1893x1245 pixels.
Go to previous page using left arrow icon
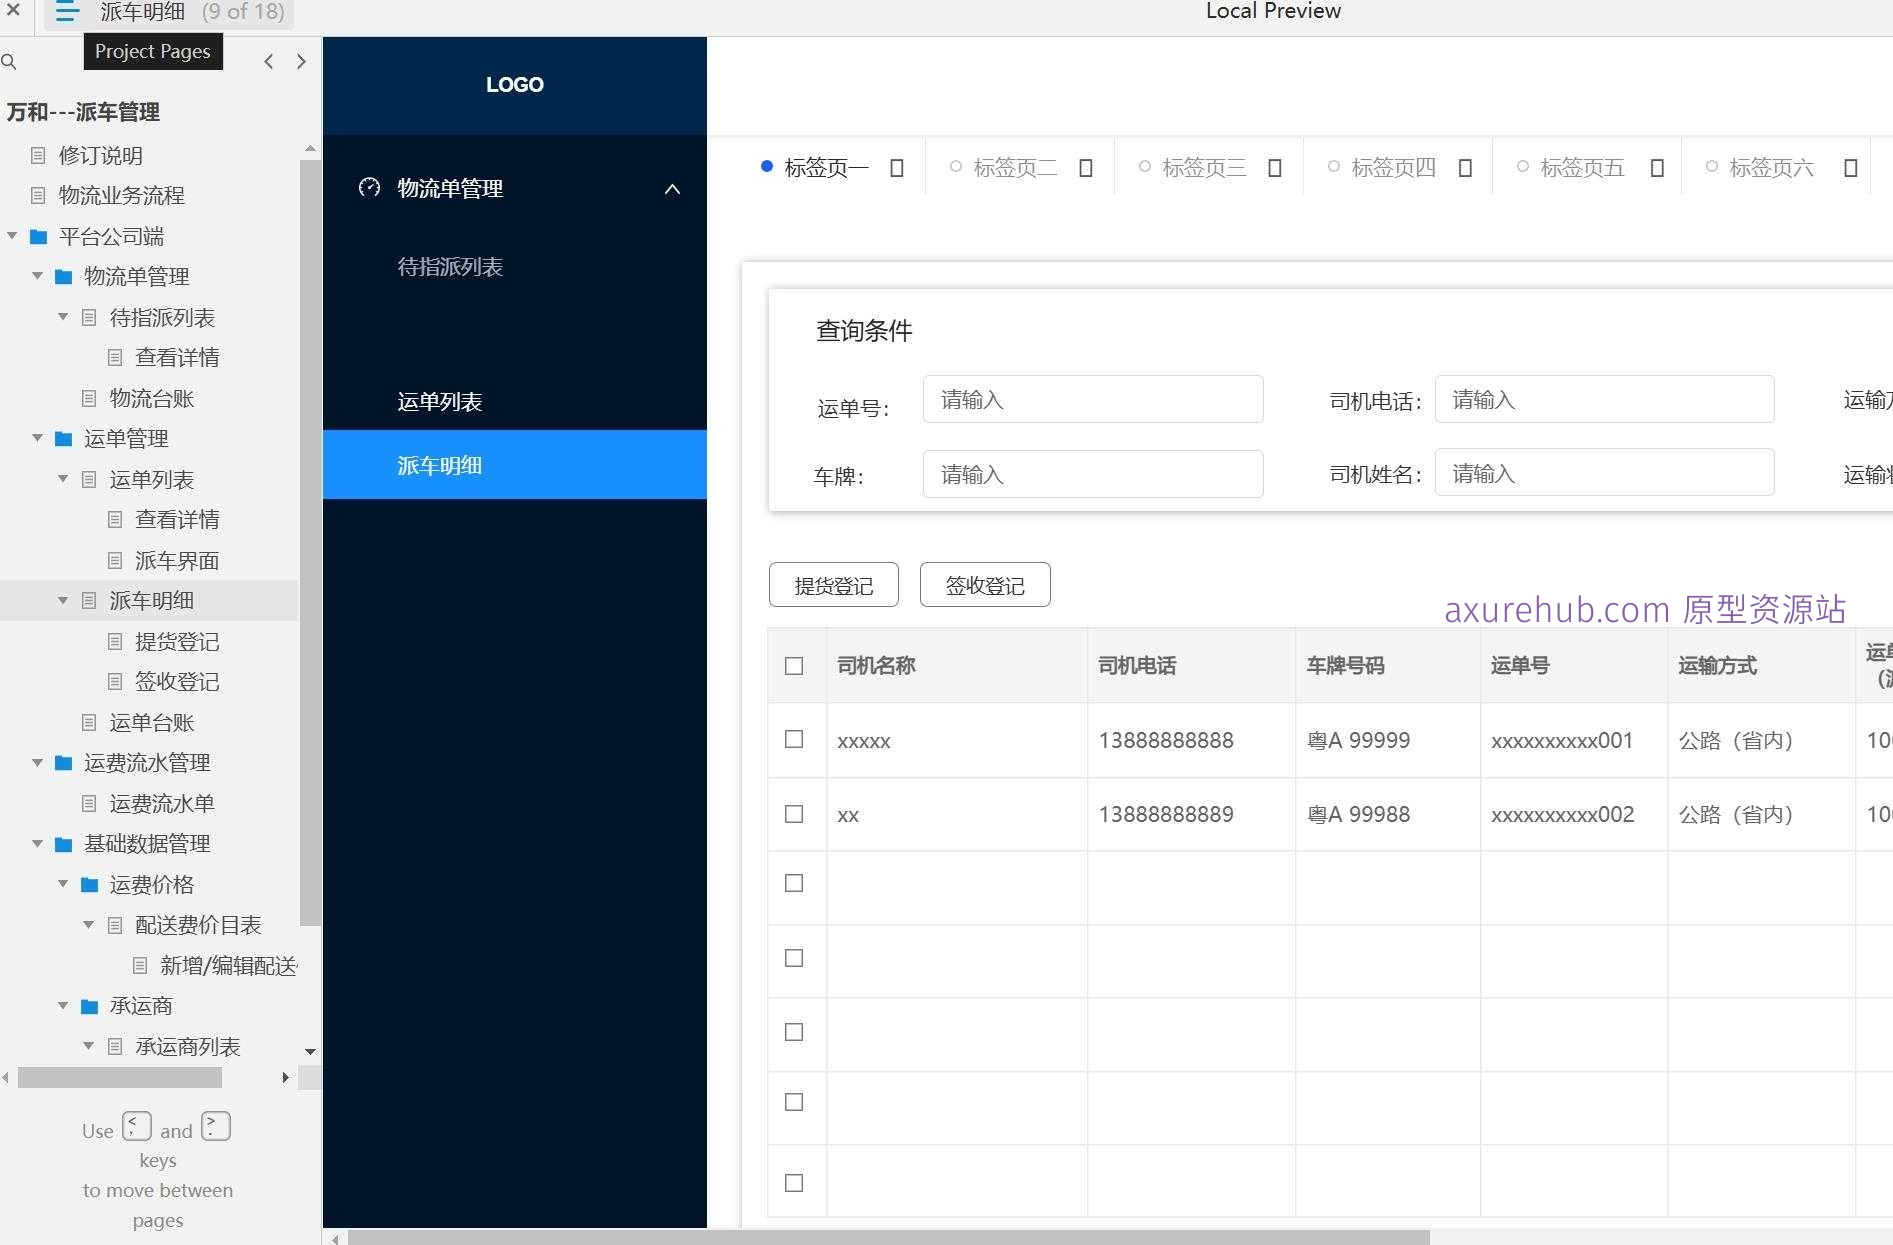[x=268, y=61]
